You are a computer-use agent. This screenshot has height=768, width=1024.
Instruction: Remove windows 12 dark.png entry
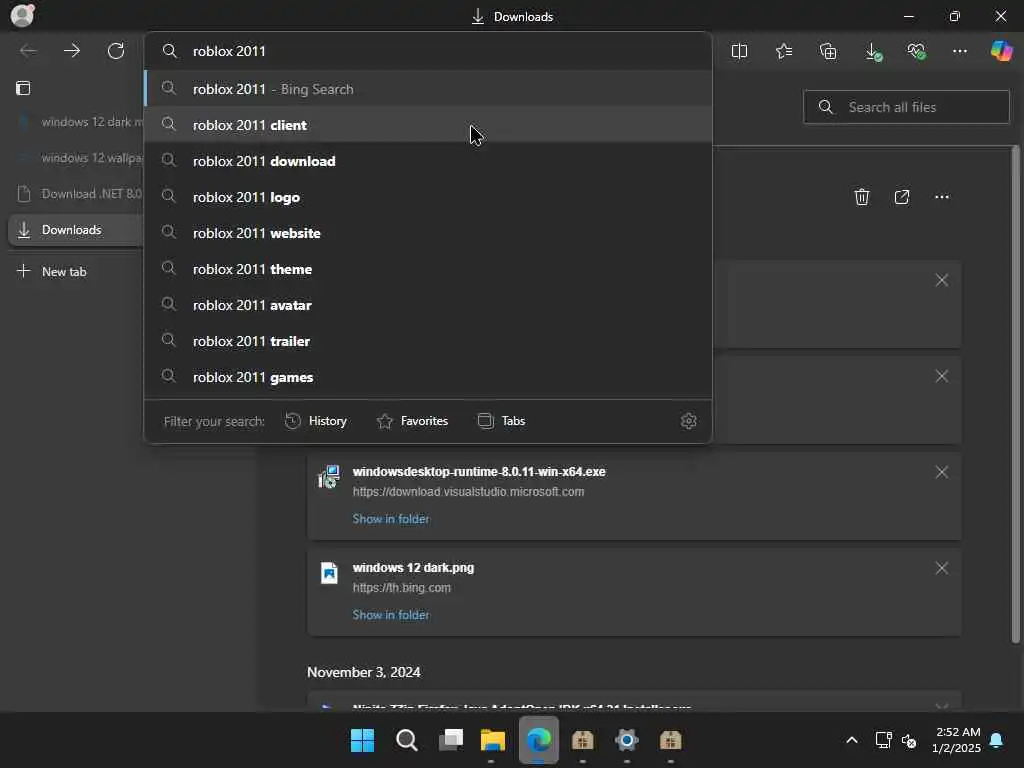[942, 568]
